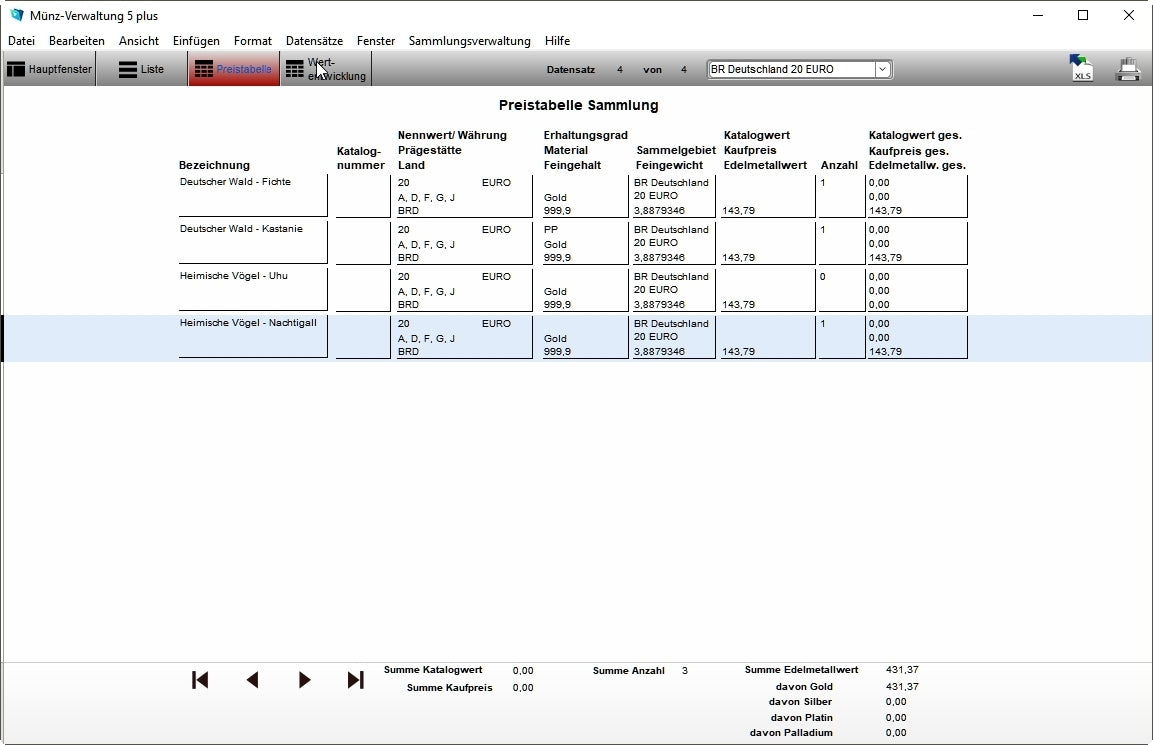
Task: Go to previous record arrow
Action: [x=252, y=680]
